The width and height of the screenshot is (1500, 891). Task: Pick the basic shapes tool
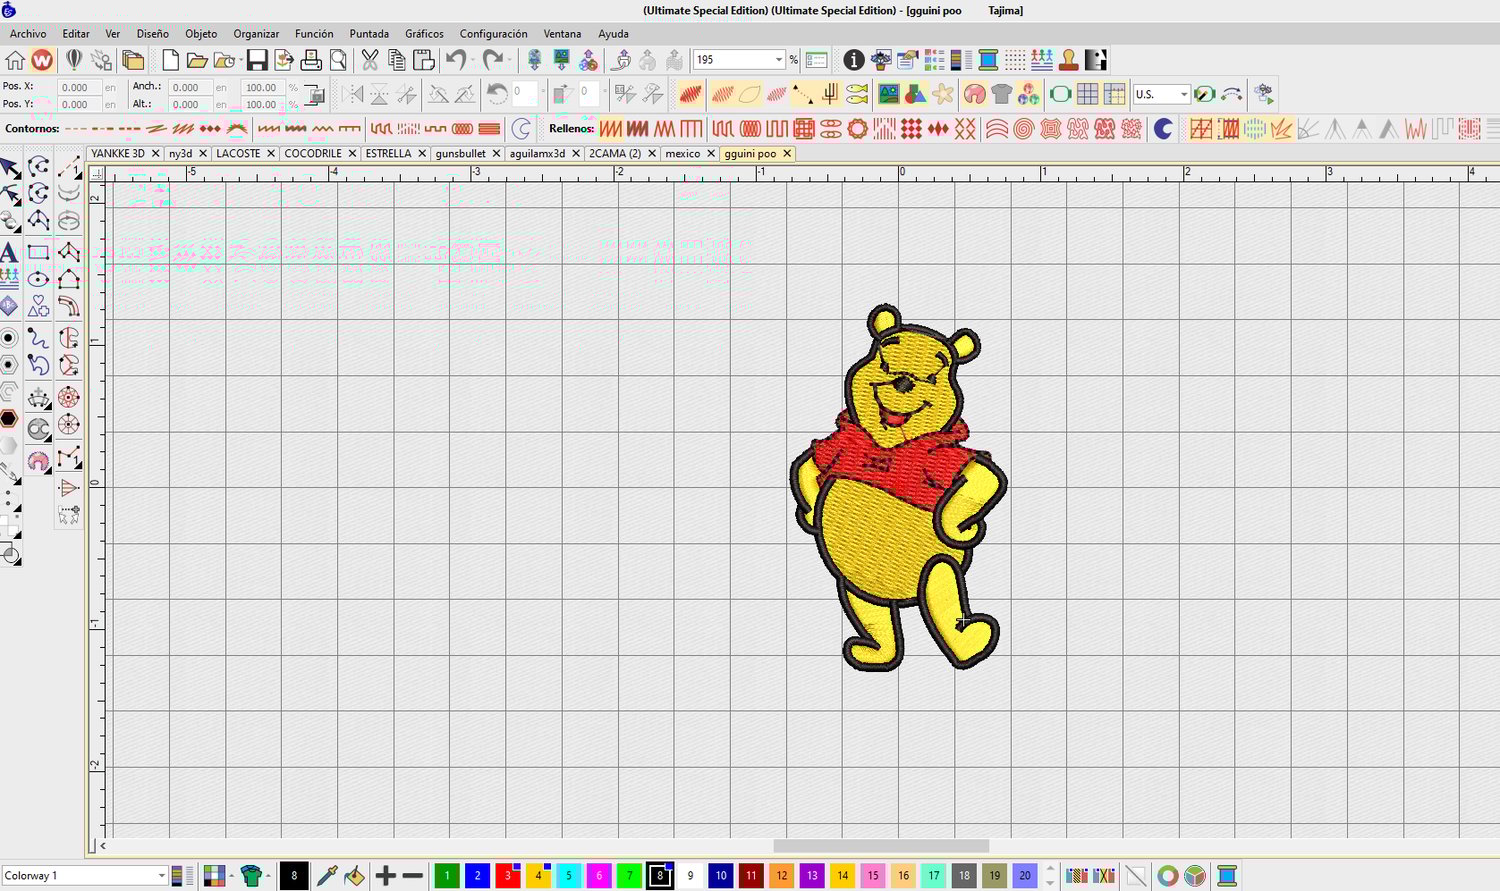[x=38, y=306]
